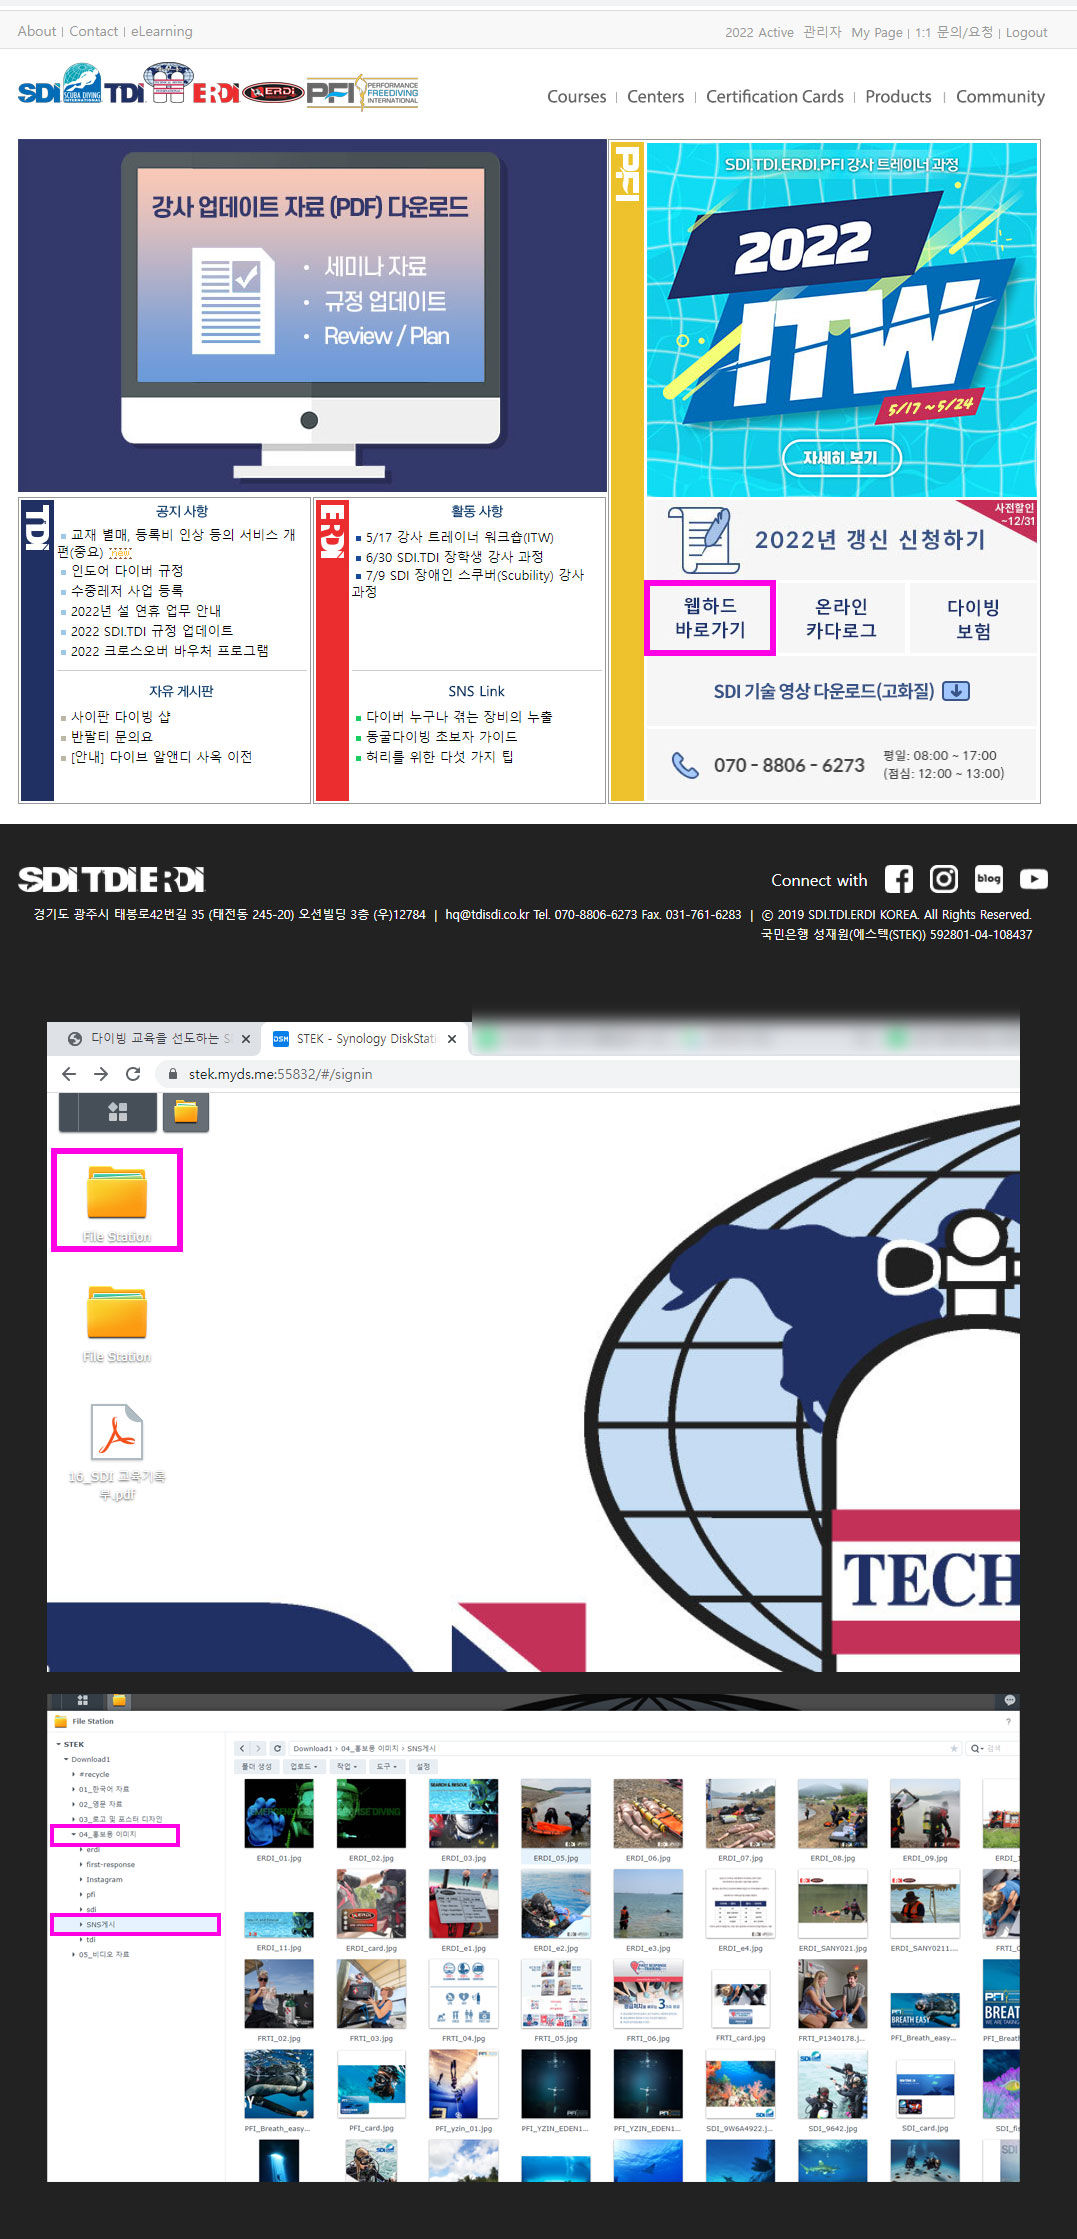Click the download arrow beside SDI 기술 영상 다운로드
This screenshot has height=2239, width=1077.
(x=957, y=691)
